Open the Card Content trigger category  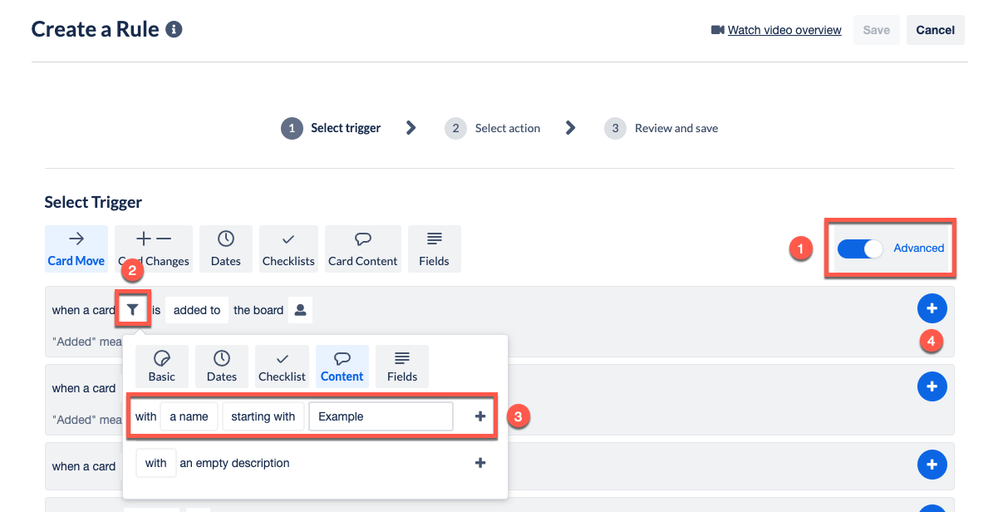(363, 248)
